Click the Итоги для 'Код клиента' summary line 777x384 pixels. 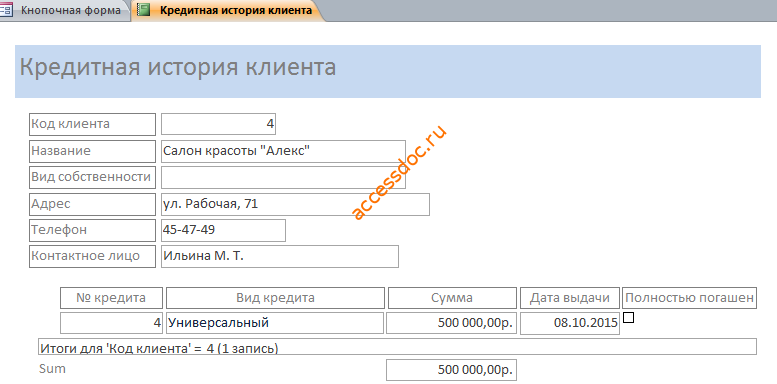coord(397,346)
